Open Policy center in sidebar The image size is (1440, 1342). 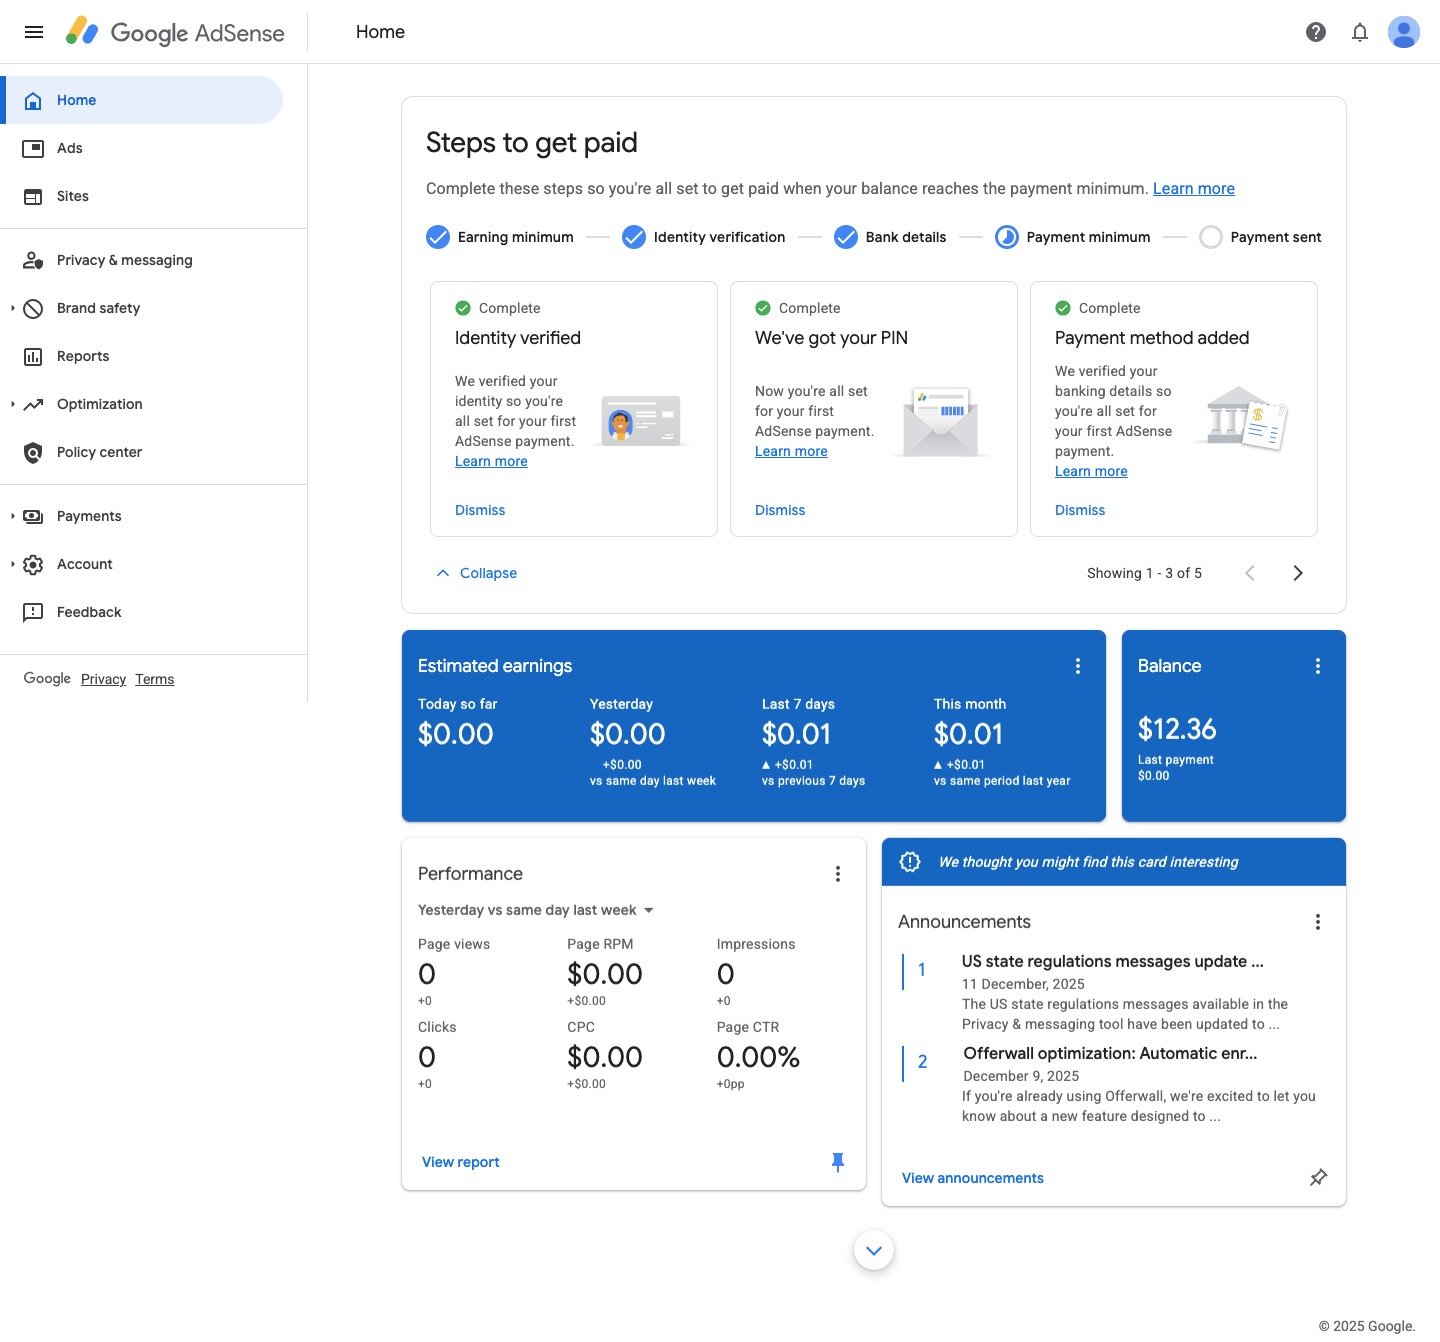coord(98,452)
